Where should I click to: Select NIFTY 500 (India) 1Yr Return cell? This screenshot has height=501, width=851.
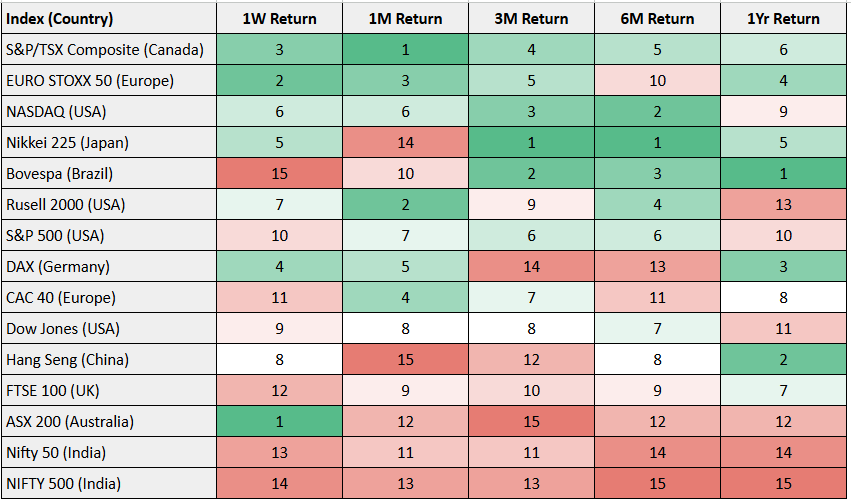point(784,483)
